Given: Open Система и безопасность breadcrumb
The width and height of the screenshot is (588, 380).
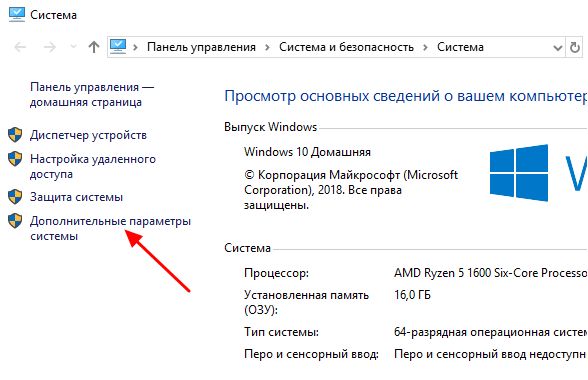Looking at the screenshot, I should pos(346,47).
